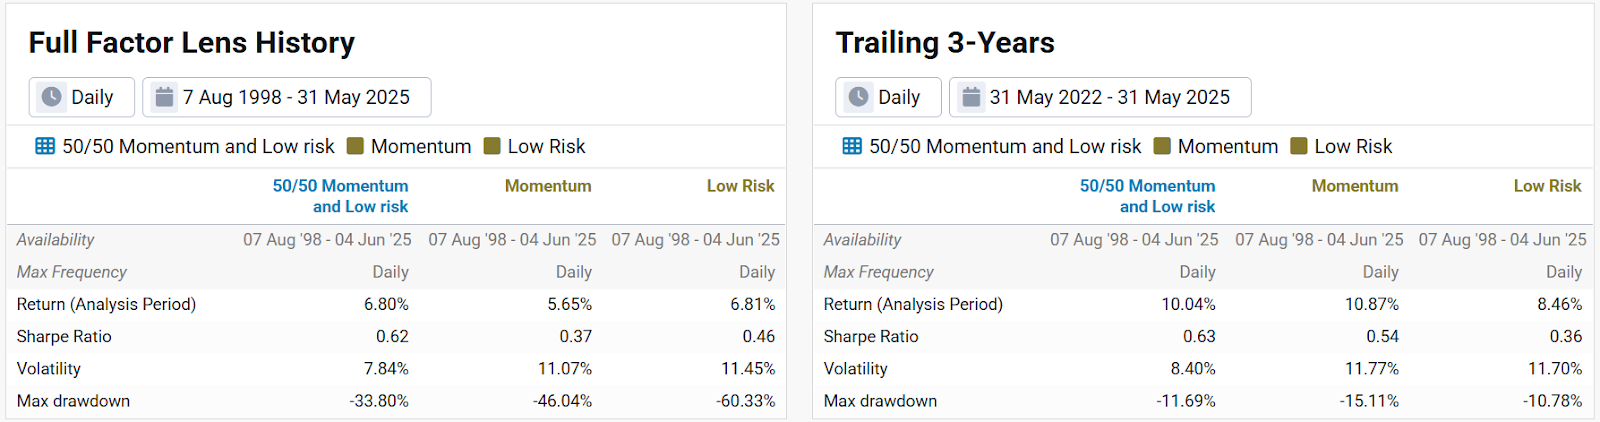Click table icon in Trailing 3-Years legend
The width and height of the screenshot is (1600, 422).
point(852,146)
